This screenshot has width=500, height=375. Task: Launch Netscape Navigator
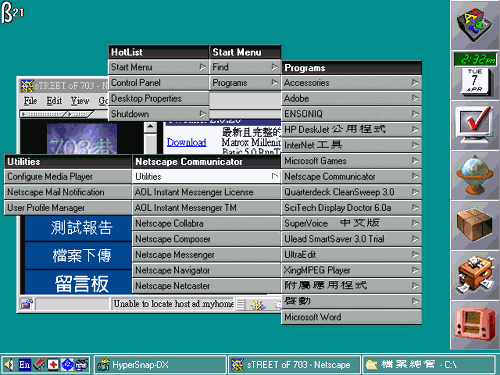[206, 270]
